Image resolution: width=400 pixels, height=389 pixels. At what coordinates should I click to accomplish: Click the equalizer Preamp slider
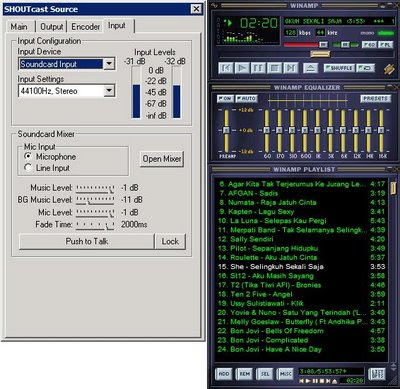[x=226, y=131]
